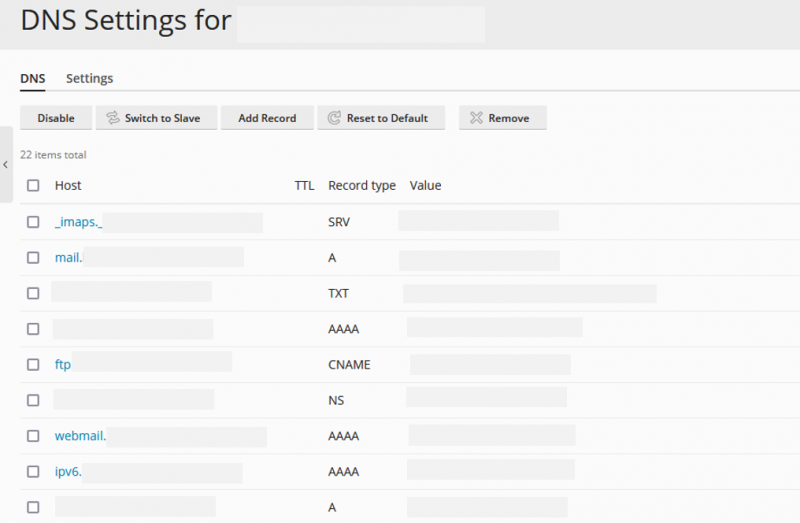
Task: Open the _imaps host record link
Action: pyautogui.click(x=79, y=222)
